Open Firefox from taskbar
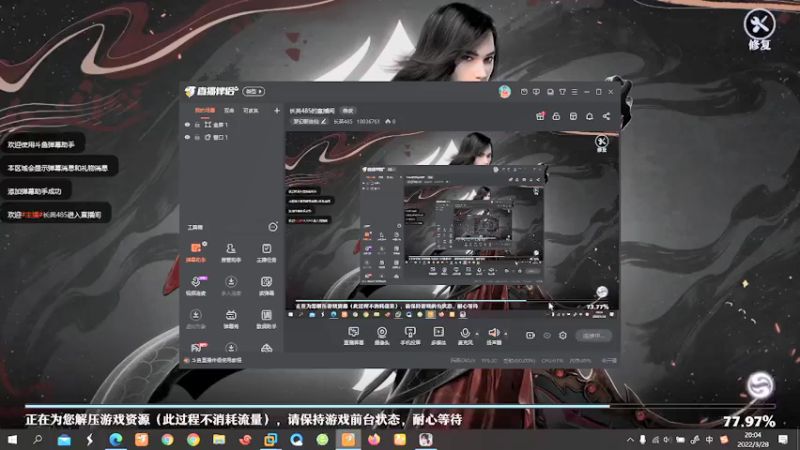The width and height of the screenshot is (800, 450). click(374, 439)
